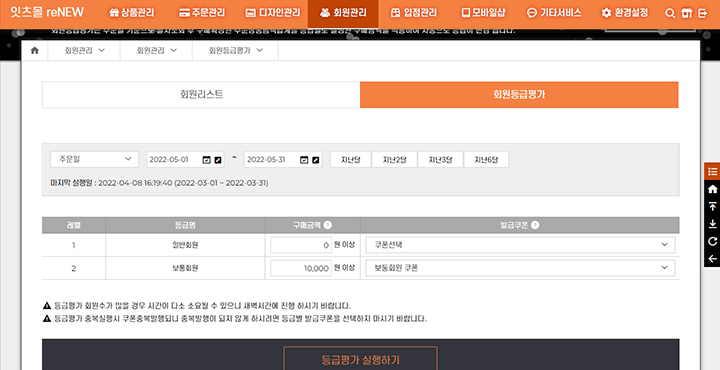Expand the second 회원관리 breadcrumb dropdown
720x370 pixels.
[156, 50]
